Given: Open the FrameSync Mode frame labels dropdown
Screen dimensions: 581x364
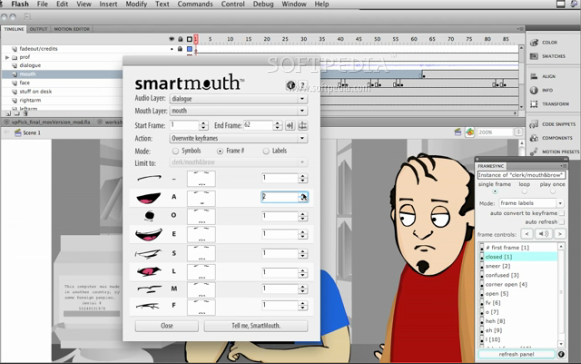Looking at the screenshot, I should click(531, 203).
